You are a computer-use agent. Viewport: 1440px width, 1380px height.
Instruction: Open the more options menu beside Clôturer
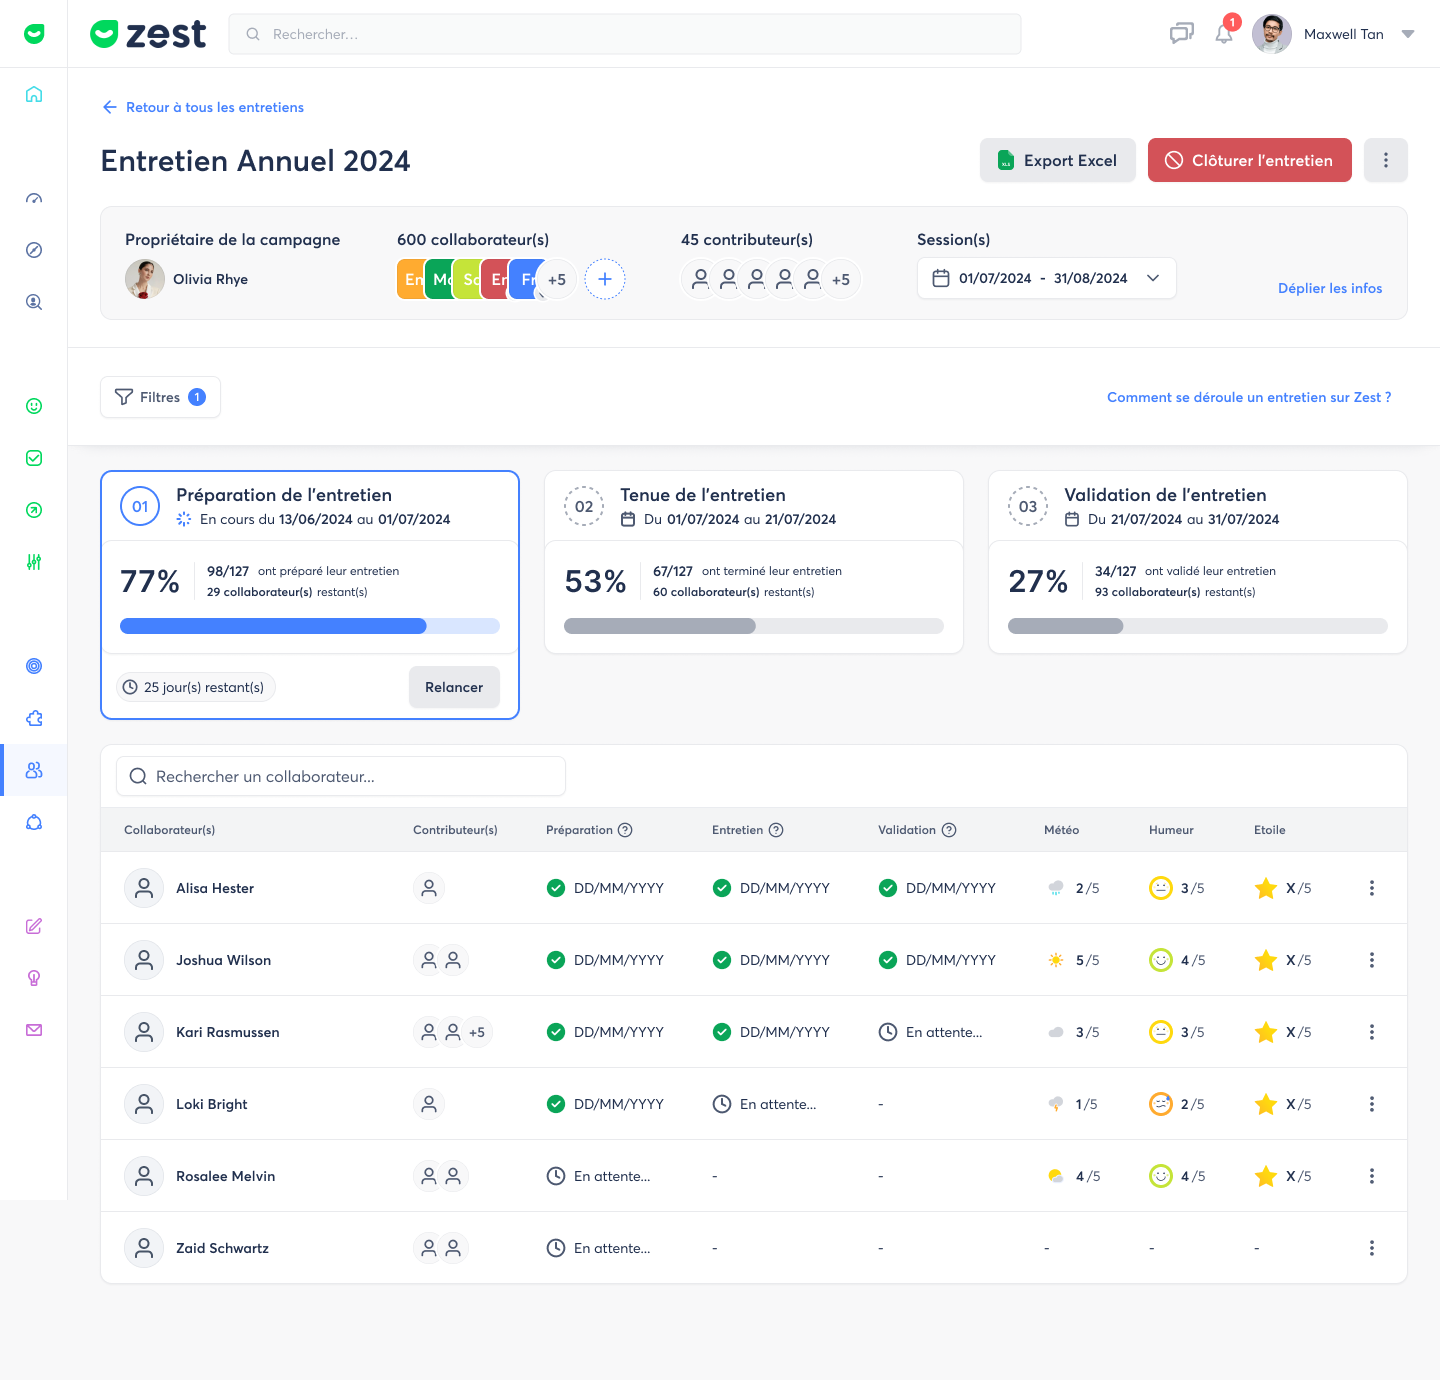point(1385,160)
